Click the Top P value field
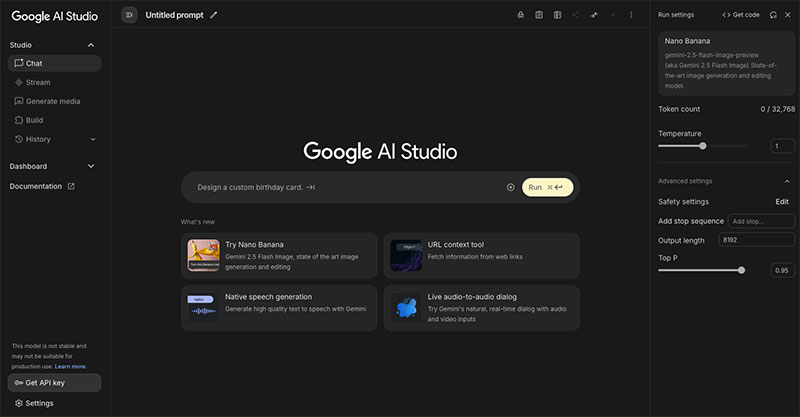The height and width of the screenshot is (417, 800). point(783,270)
